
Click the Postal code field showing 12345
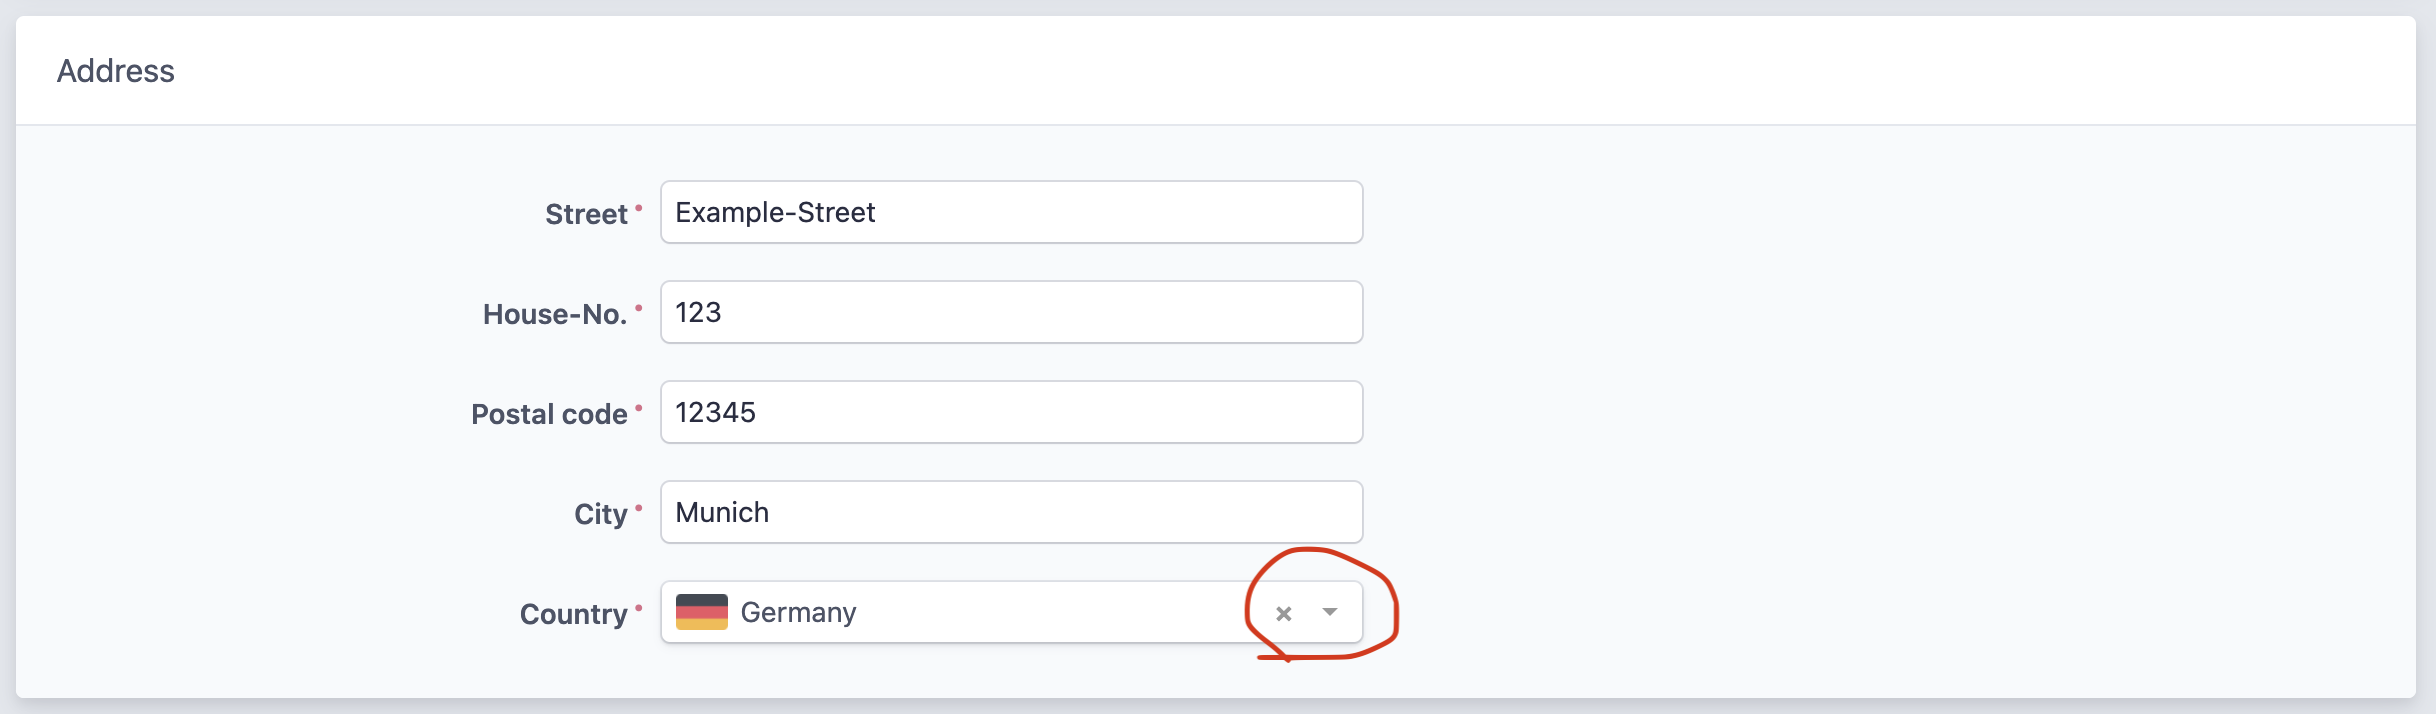click(1010, 412)
